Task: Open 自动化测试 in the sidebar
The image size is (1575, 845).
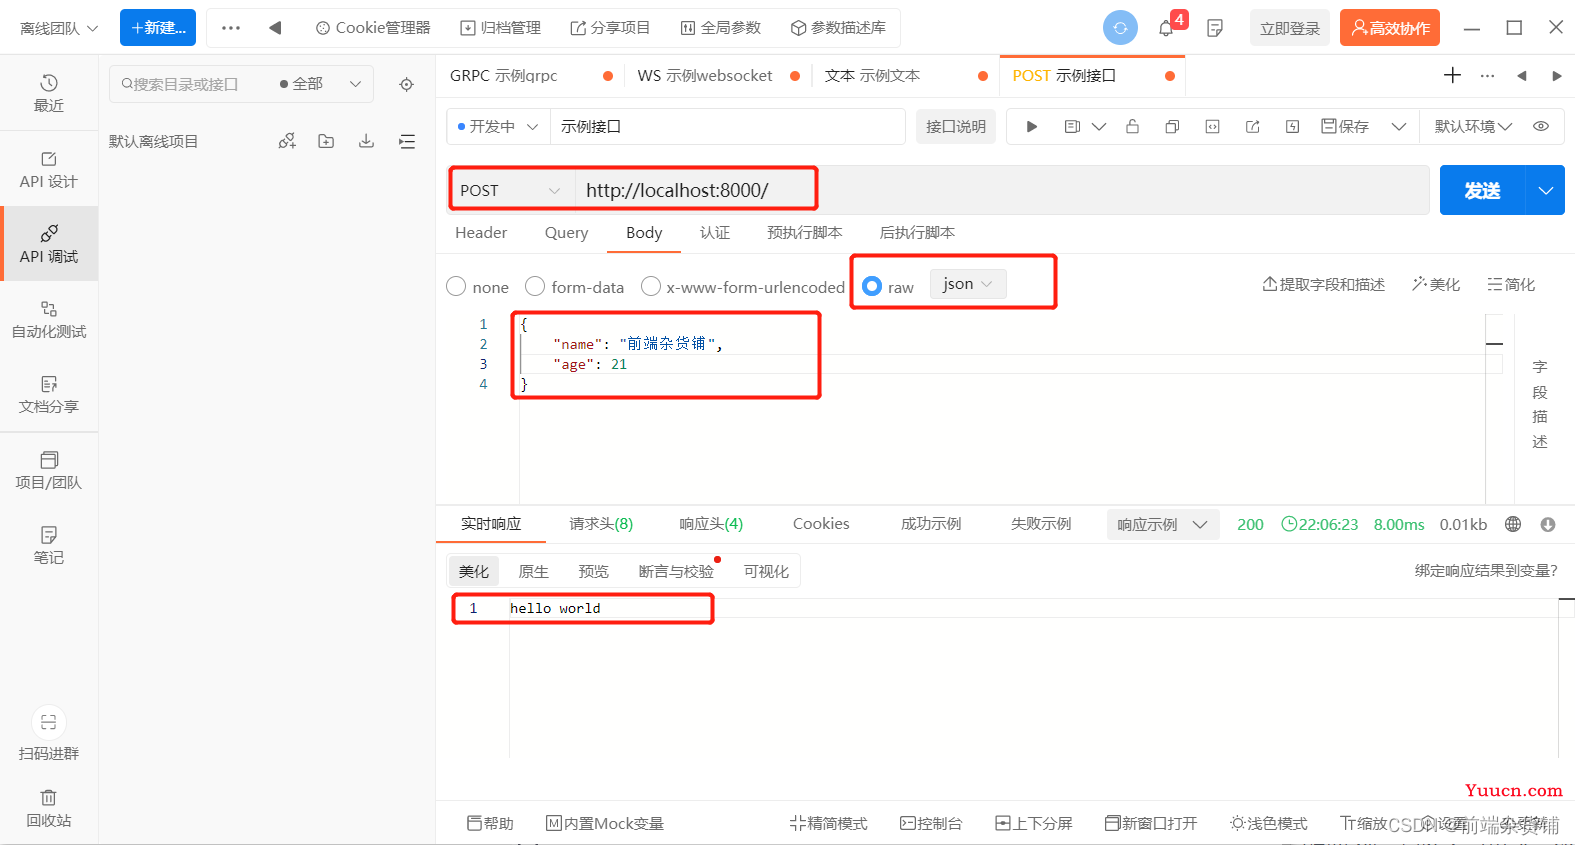Action: 49,319
